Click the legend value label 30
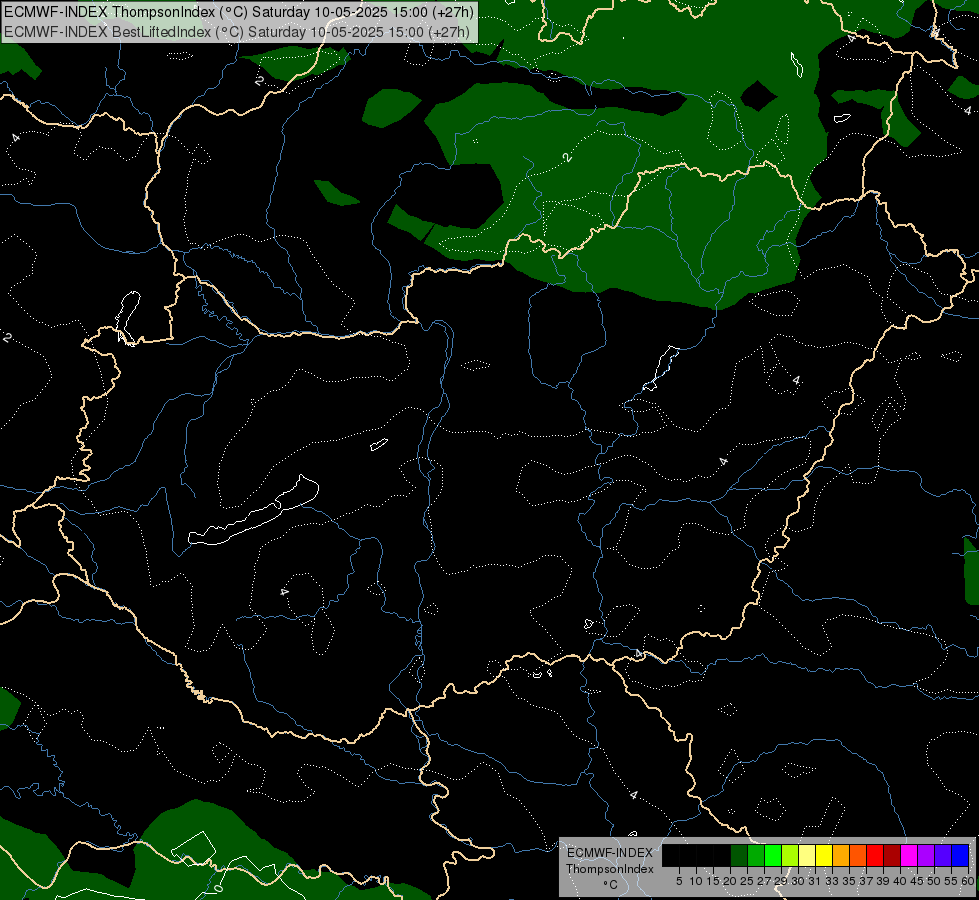Viewport: 979px width, 900px height. pos(798,881)
